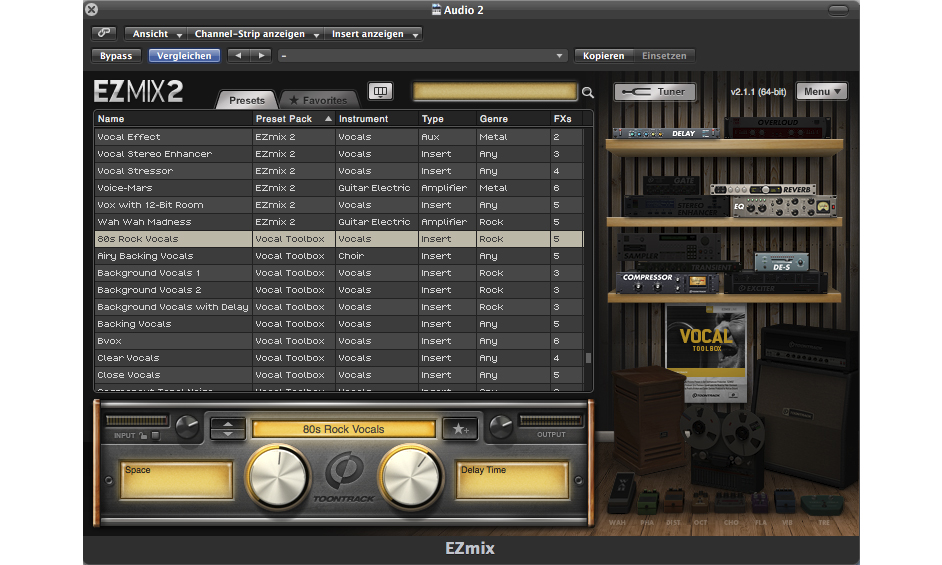Click the OVERLOUD rack unit
Viewport: 942px width, 565px height.
(x=777, y=127)
